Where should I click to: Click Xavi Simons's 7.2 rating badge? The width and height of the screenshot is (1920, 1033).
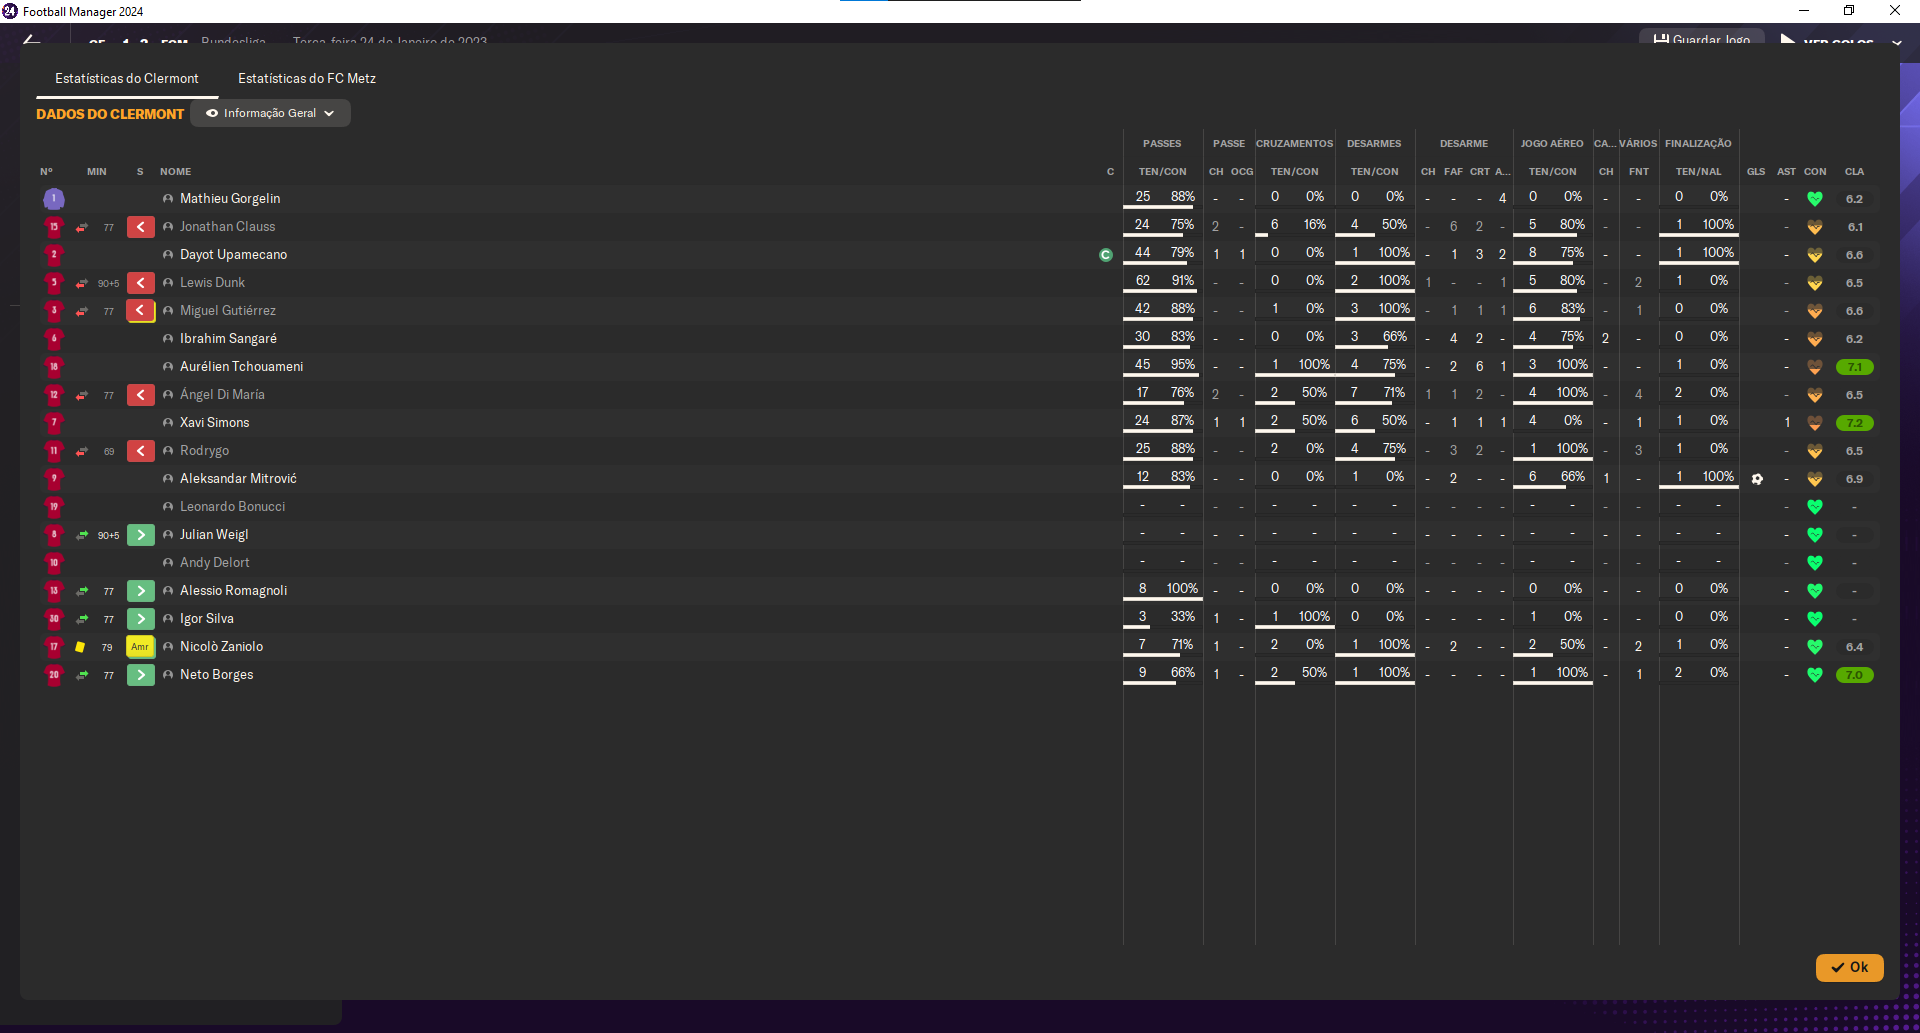[x=1854, y=423]
